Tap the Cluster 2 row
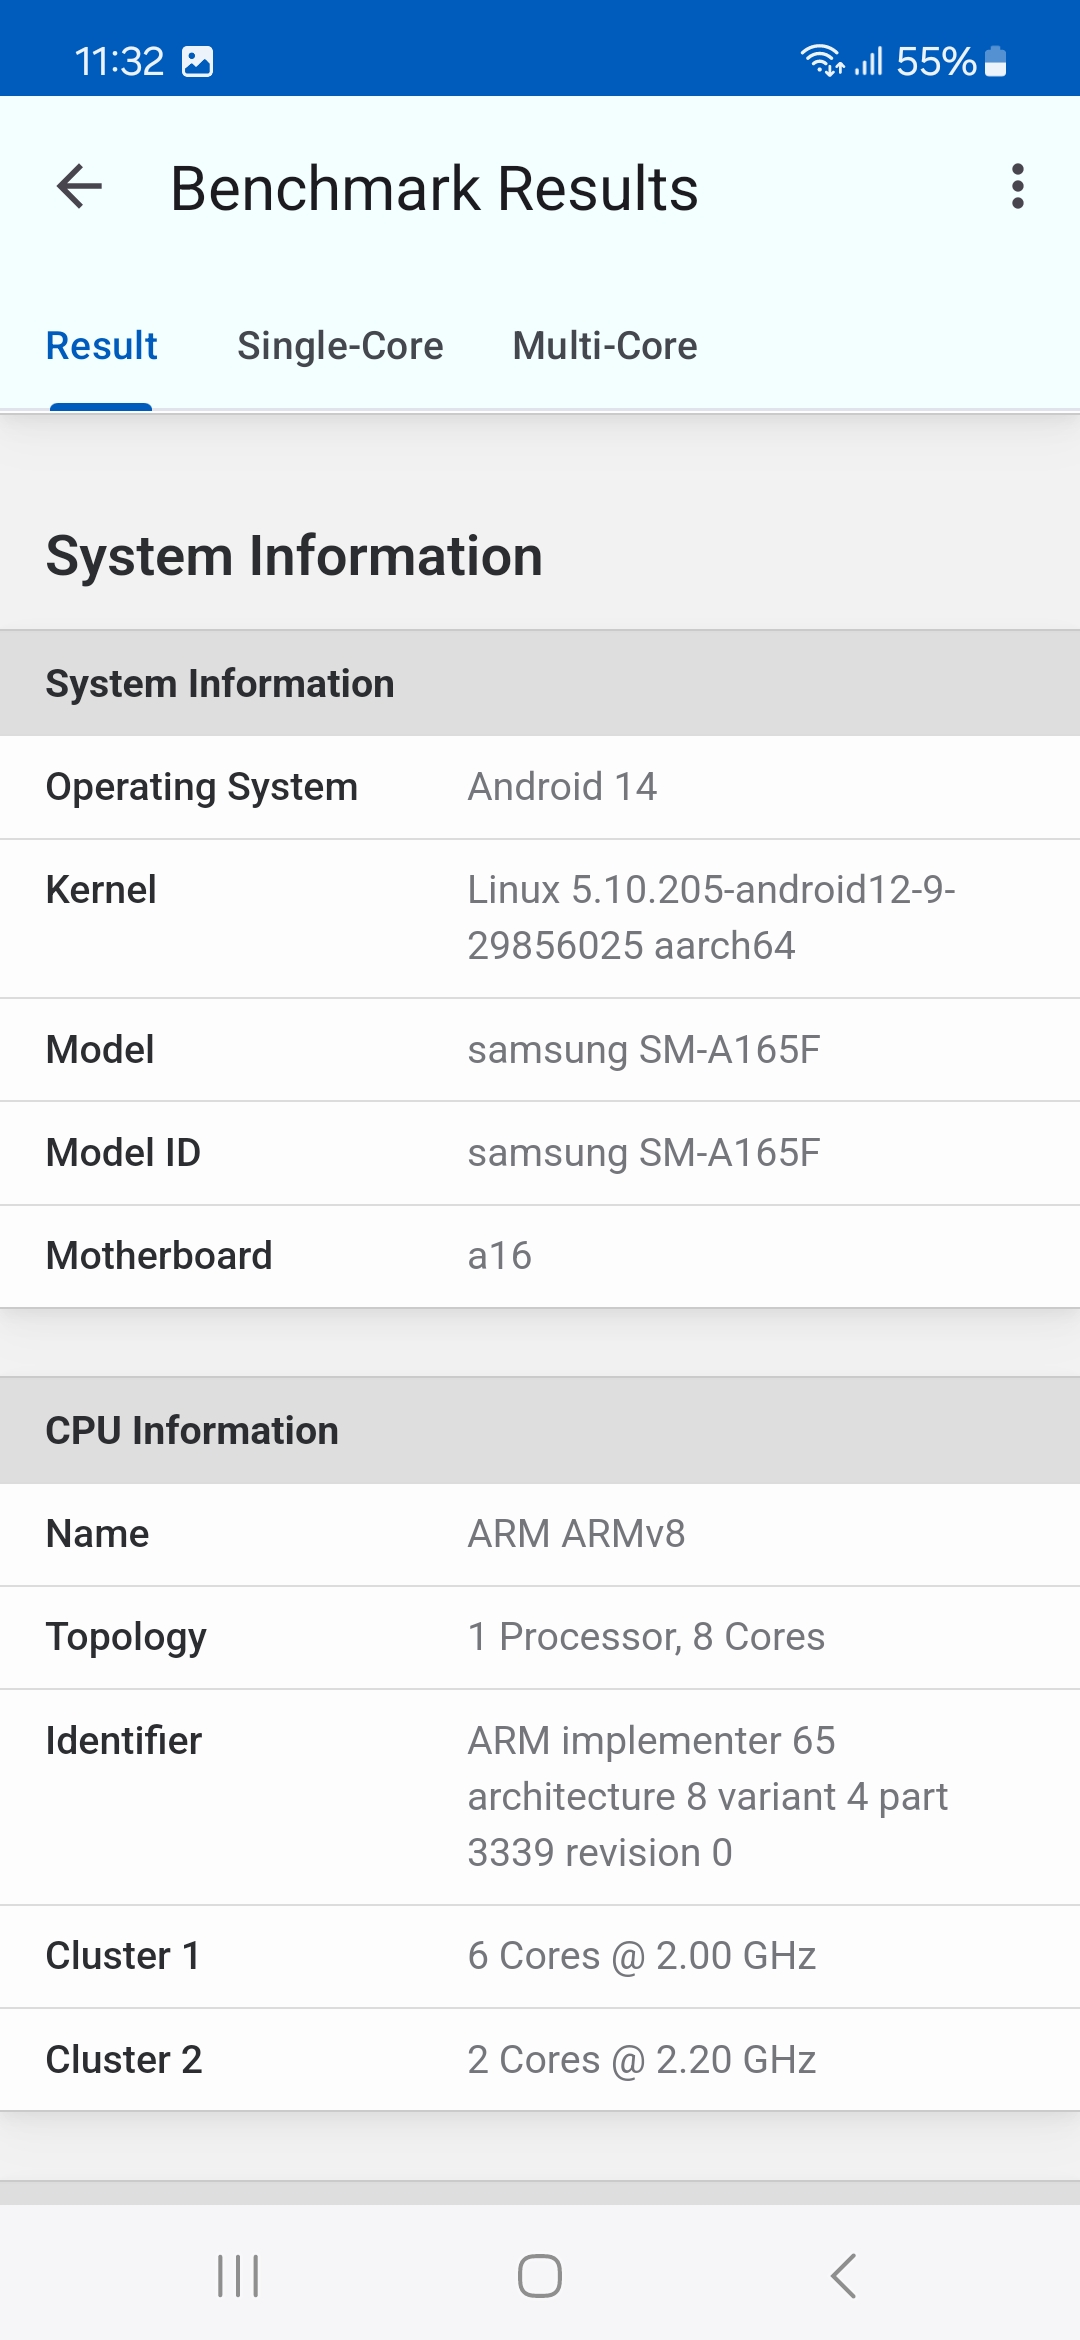1080x2340 pixels. [x=540, y=2060]
